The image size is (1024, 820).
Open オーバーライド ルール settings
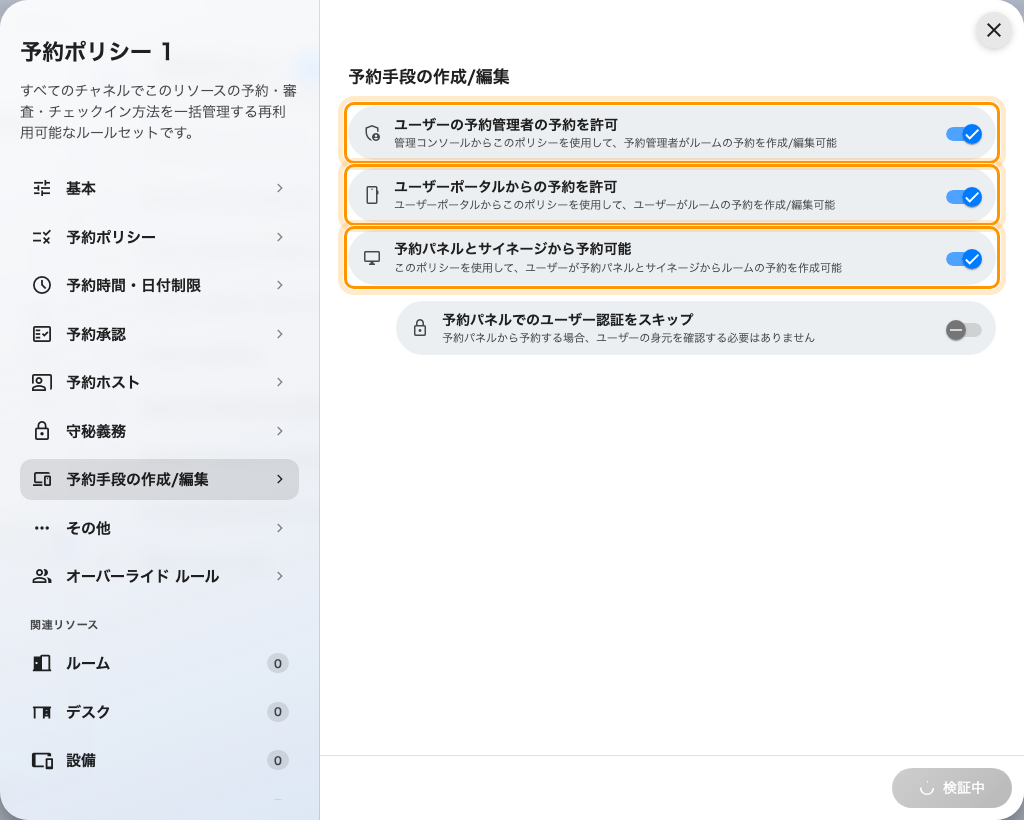[x=159, y=576]
